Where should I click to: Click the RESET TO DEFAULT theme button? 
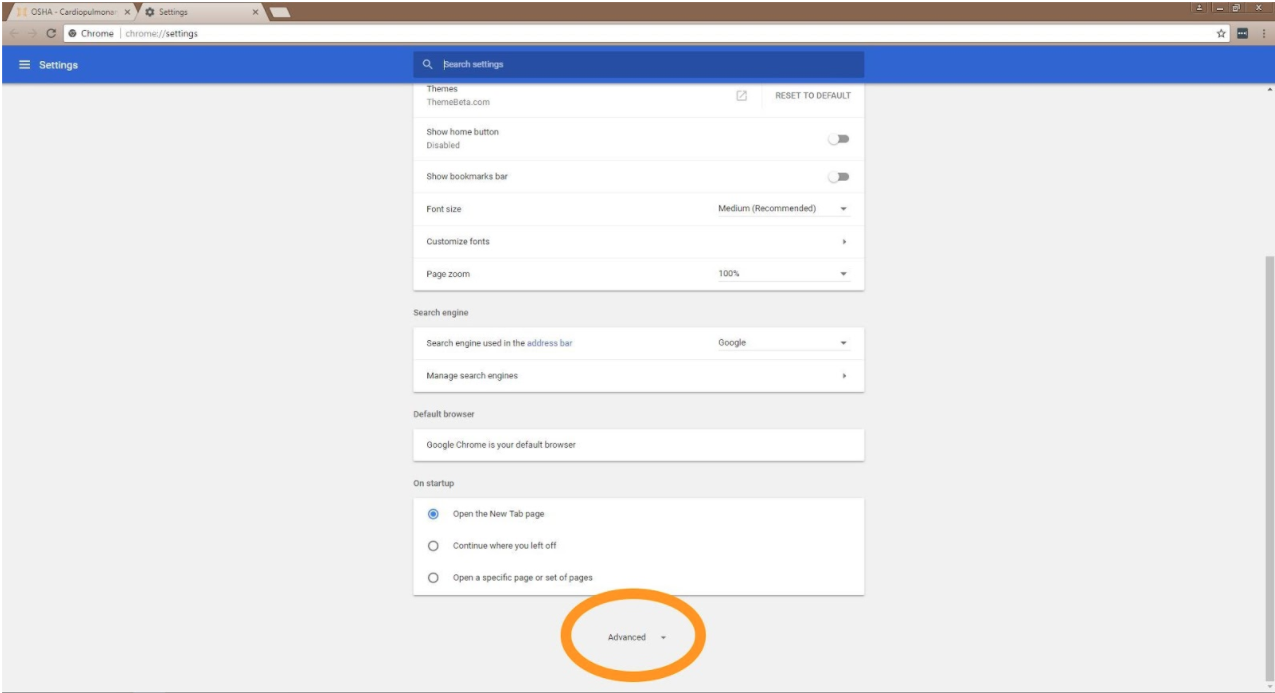point(812,96)
